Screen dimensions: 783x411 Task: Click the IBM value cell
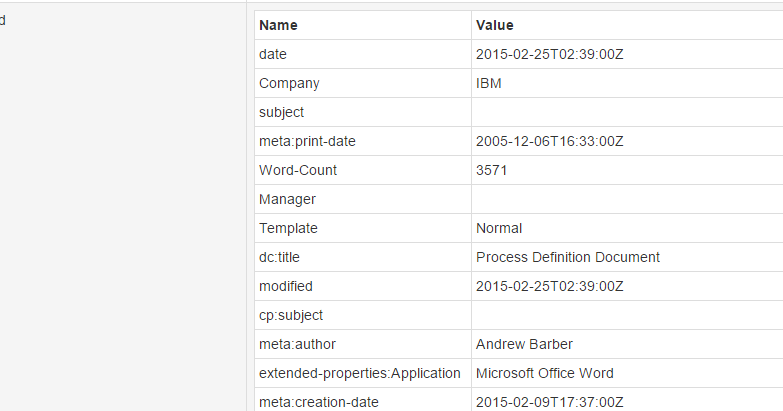coord(489,84)
